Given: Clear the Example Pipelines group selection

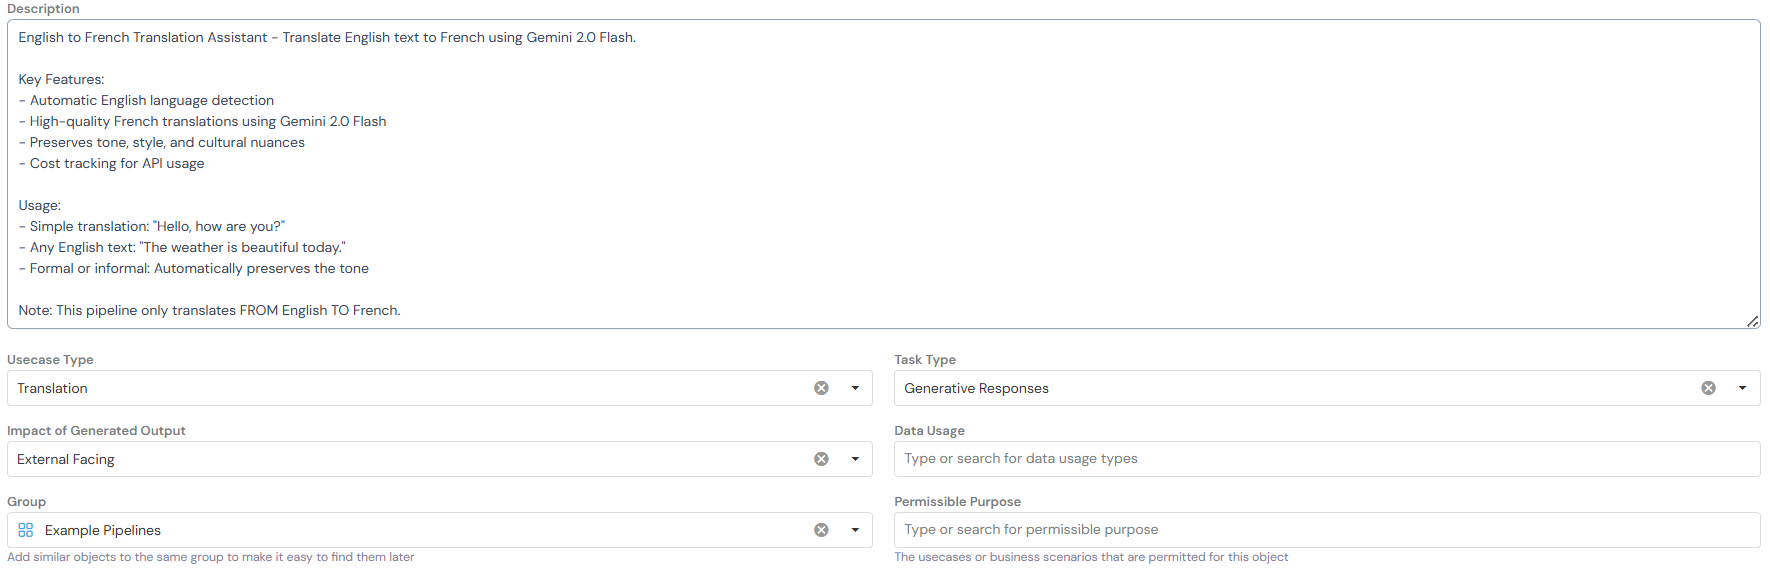Looking at the screenshot, I should pyautogui.click(x=821, y=530).
